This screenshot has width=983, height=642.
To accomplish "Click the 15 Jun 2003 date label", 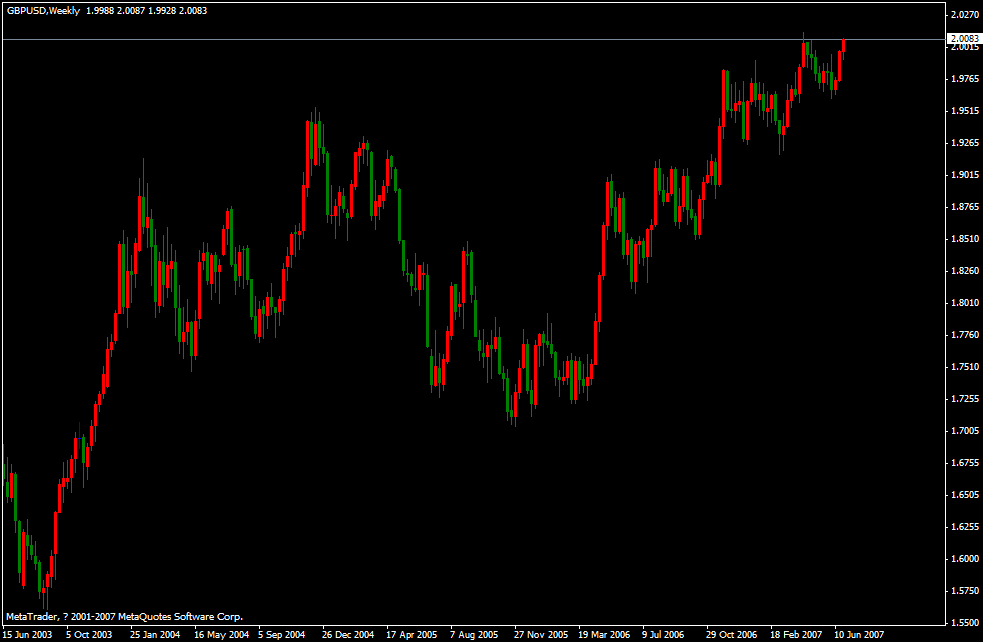I will (28, 634).
